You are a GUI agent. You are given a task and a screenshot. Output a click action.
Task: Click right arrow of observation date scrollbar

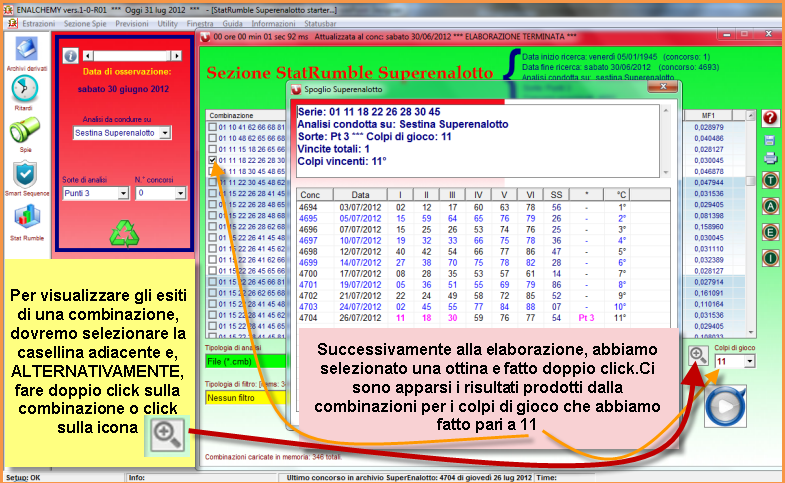pyautogui.click(x=176, y=56)
